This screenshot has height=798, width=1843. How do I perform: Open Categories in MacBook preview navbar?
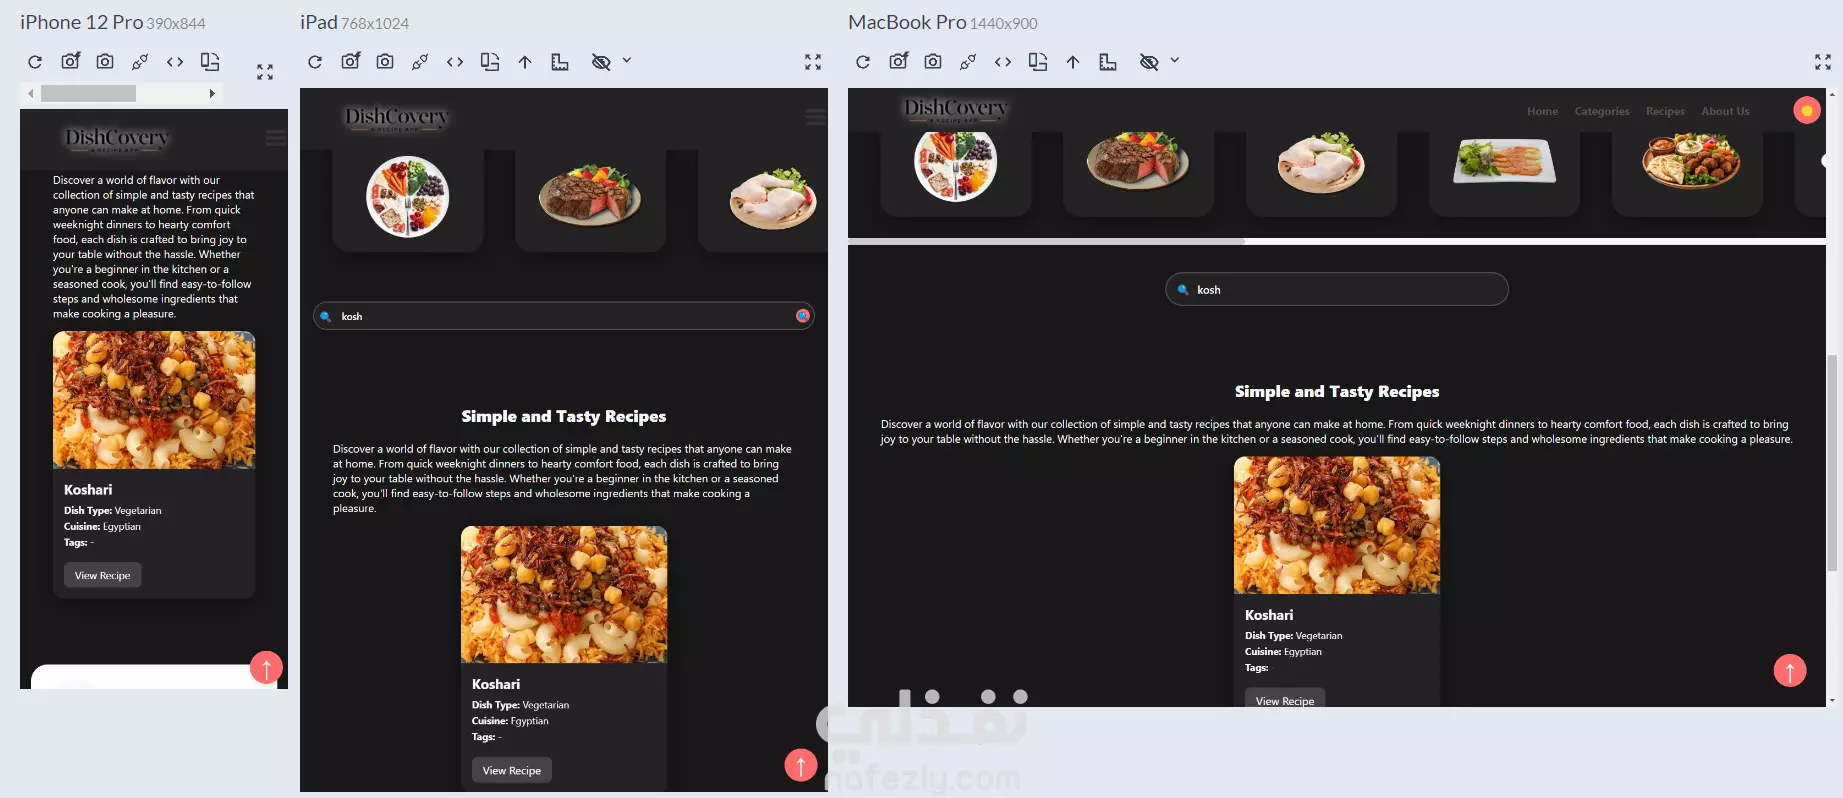pos(1602,111)
